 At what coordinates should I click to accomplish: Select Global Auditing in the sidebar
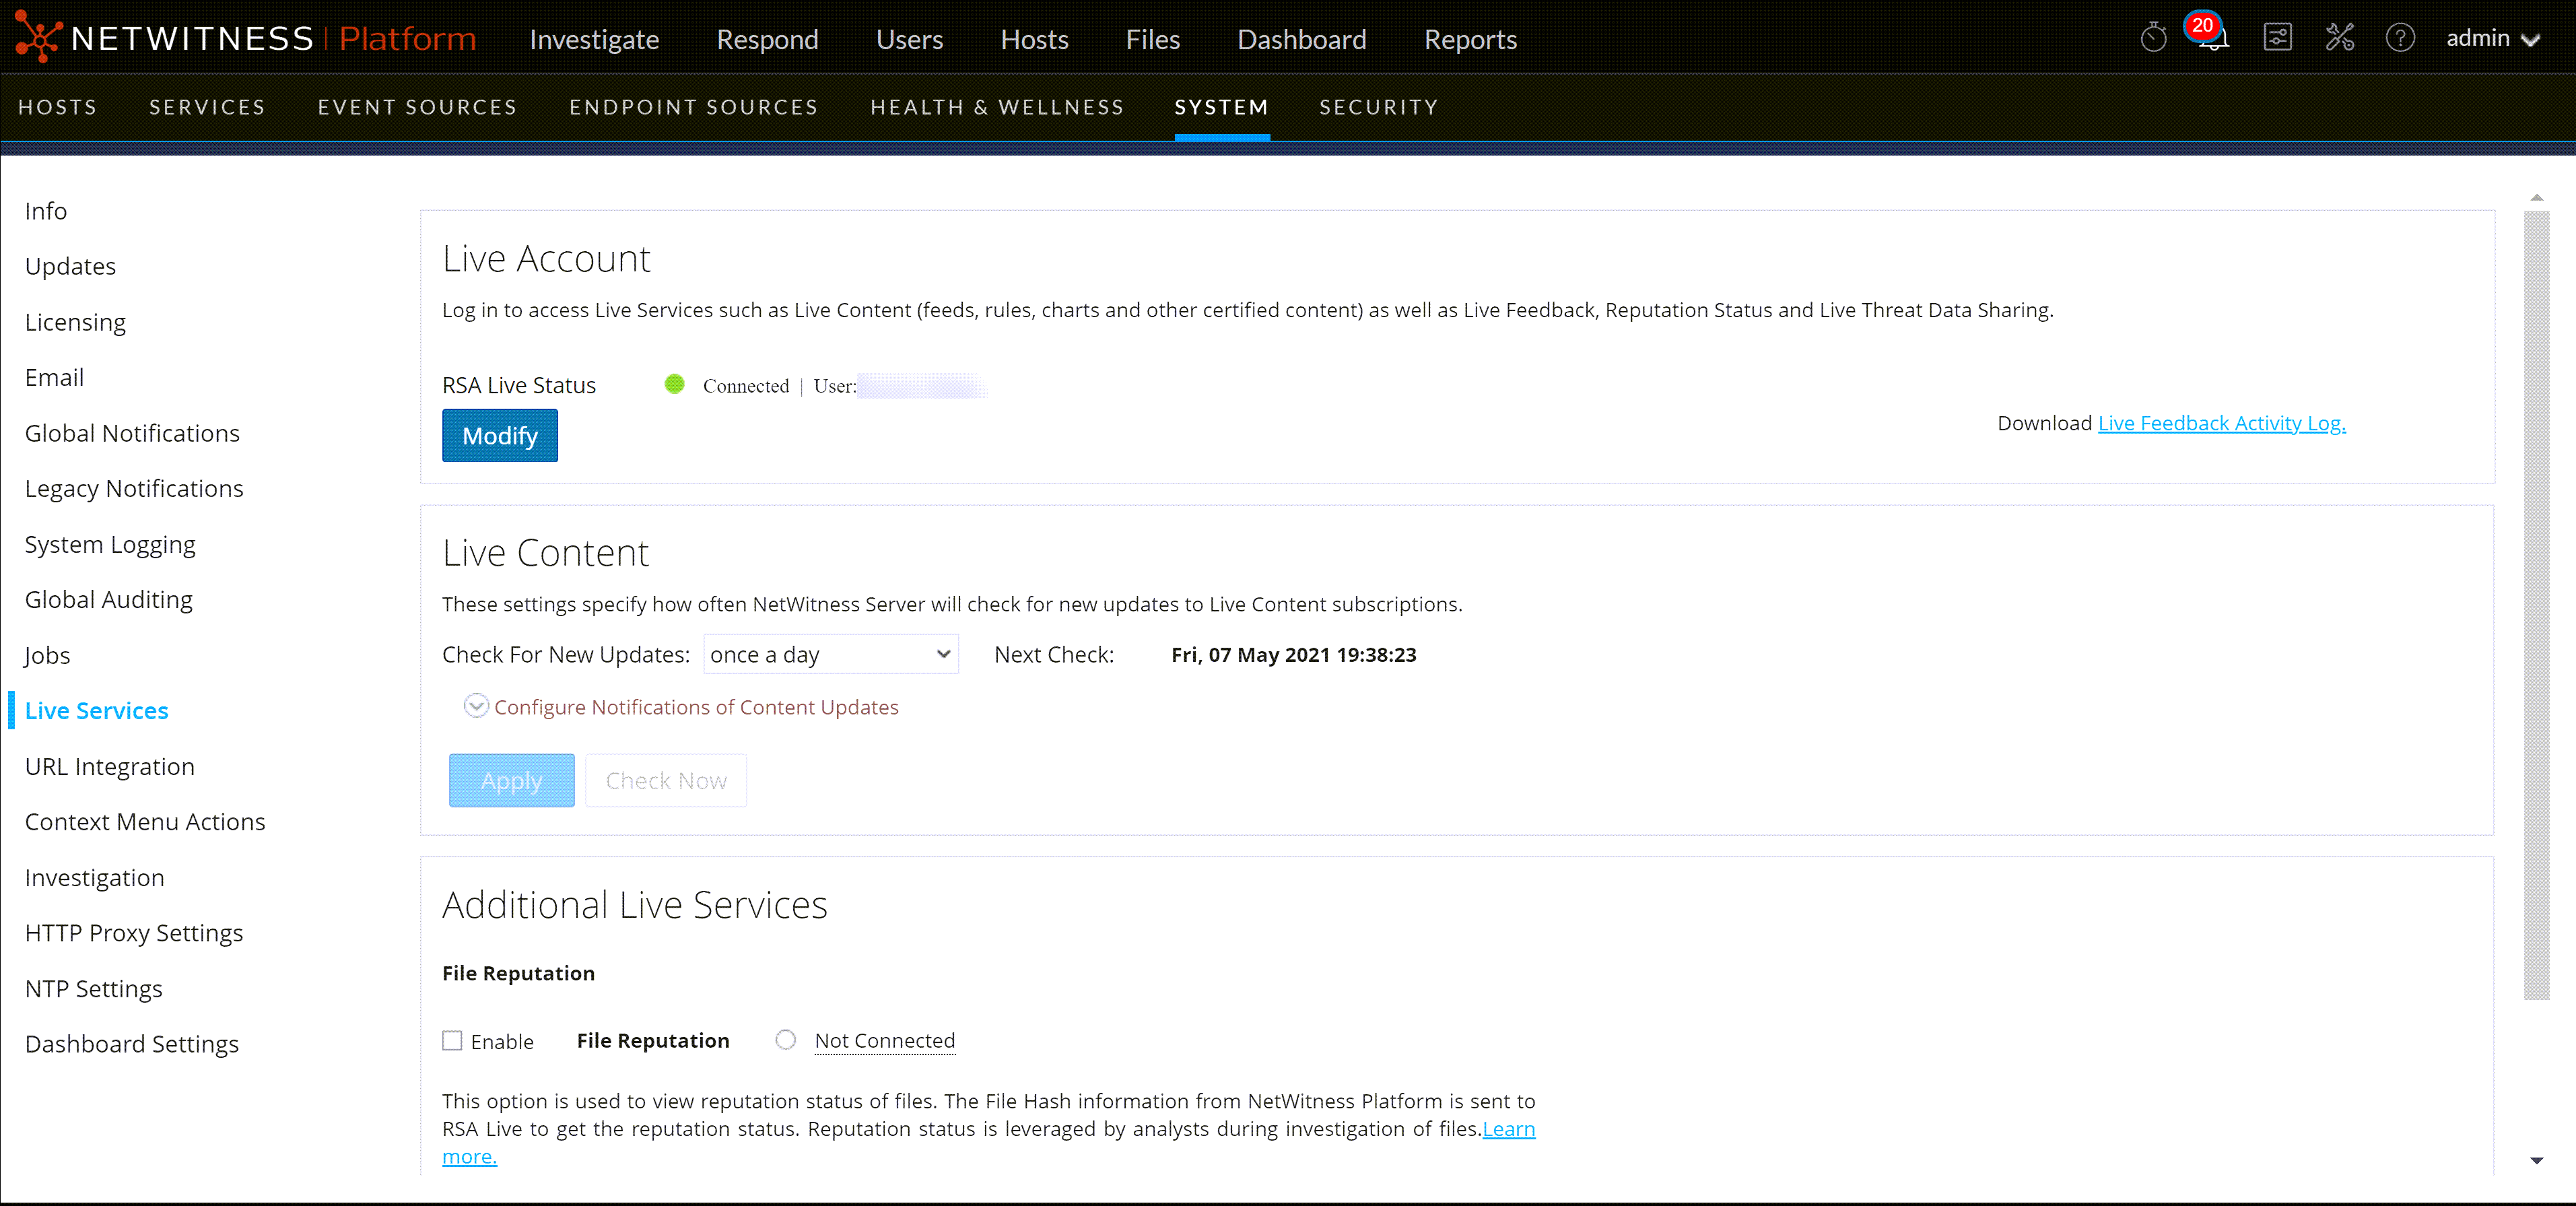[108, 599]
